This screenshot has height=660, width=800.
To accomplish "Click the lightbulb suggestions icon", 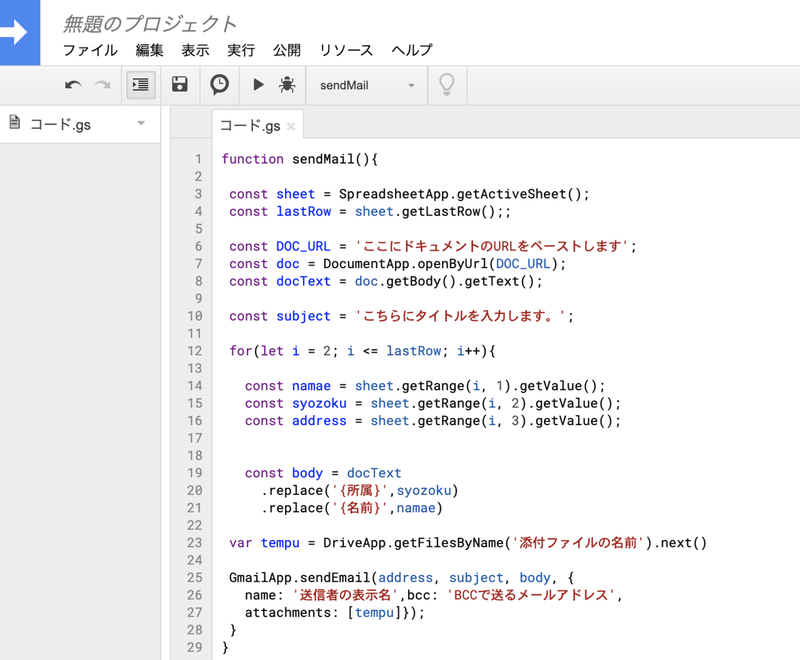I will coord(446,85).
